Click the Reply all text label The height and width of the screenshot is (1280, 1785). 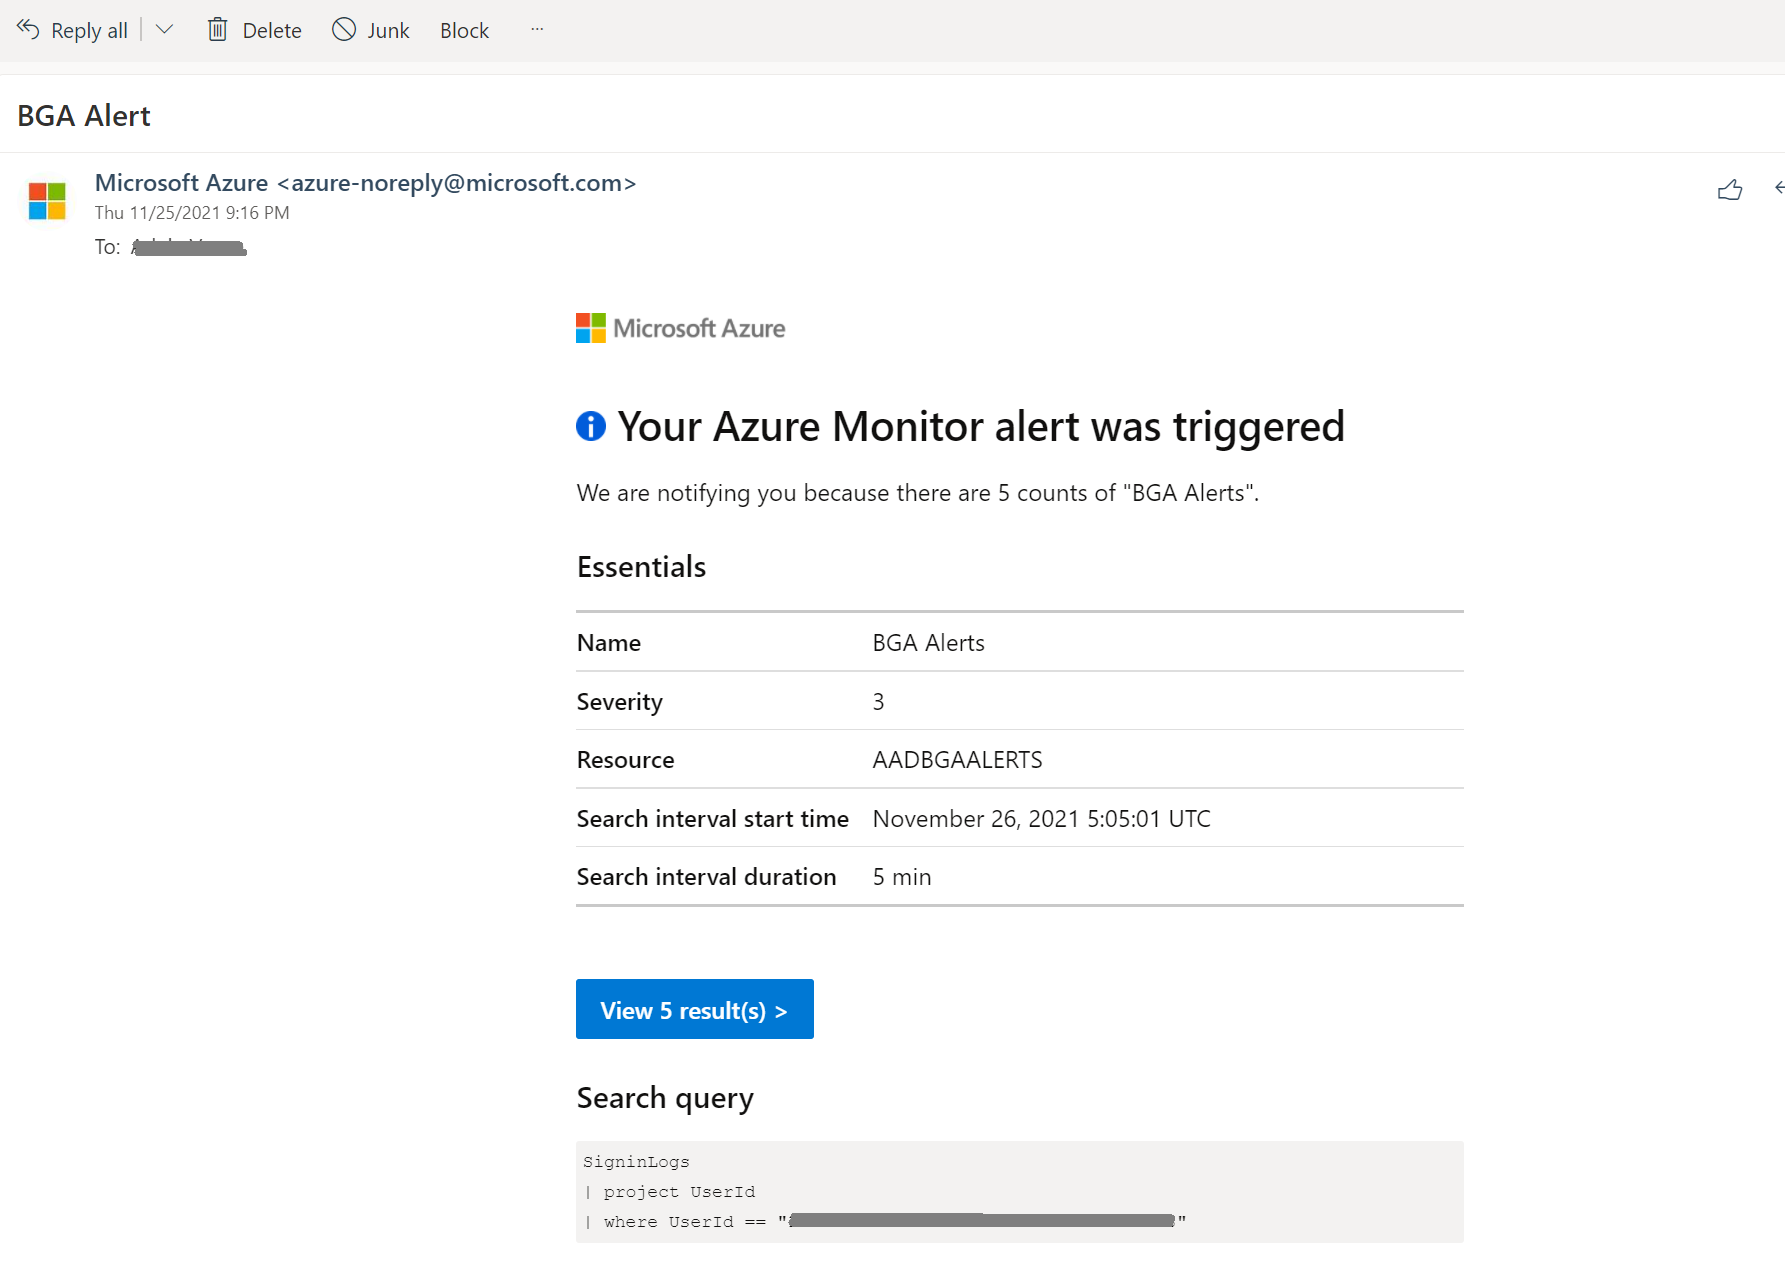point(88,29)
